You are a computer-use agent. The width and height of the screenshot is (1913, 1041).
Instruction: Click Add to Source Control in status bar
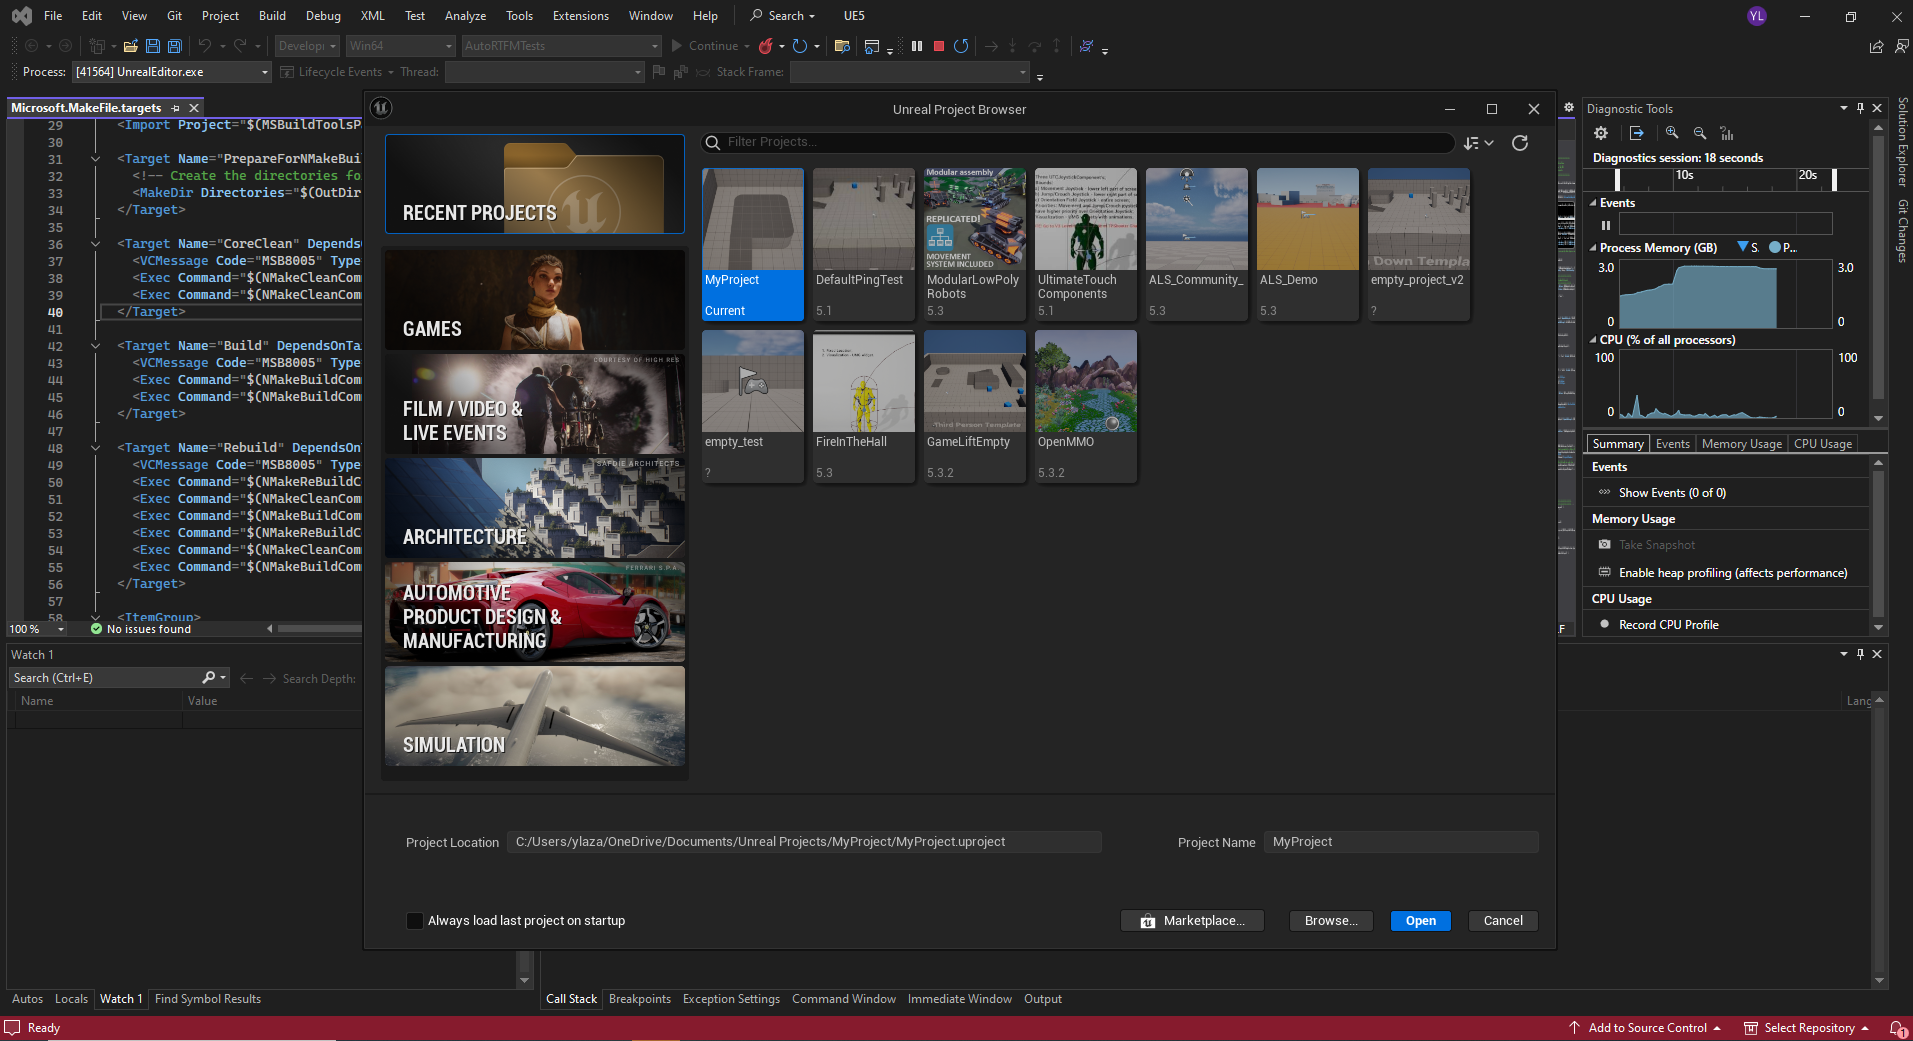click(1647, 1028)
